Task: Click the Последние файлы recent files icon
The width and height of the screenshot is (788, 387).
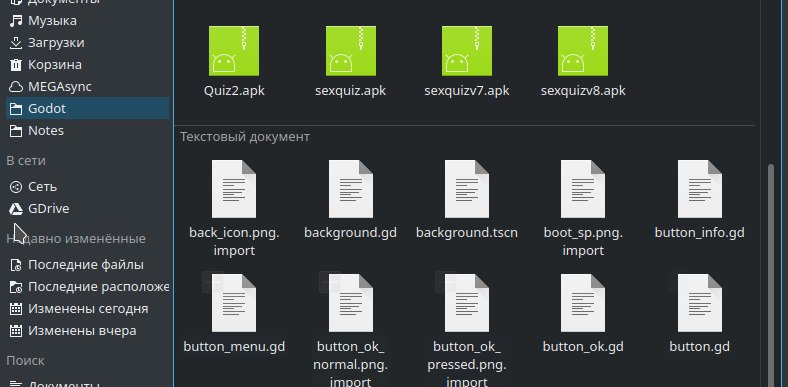Action: tap(16, 265)
